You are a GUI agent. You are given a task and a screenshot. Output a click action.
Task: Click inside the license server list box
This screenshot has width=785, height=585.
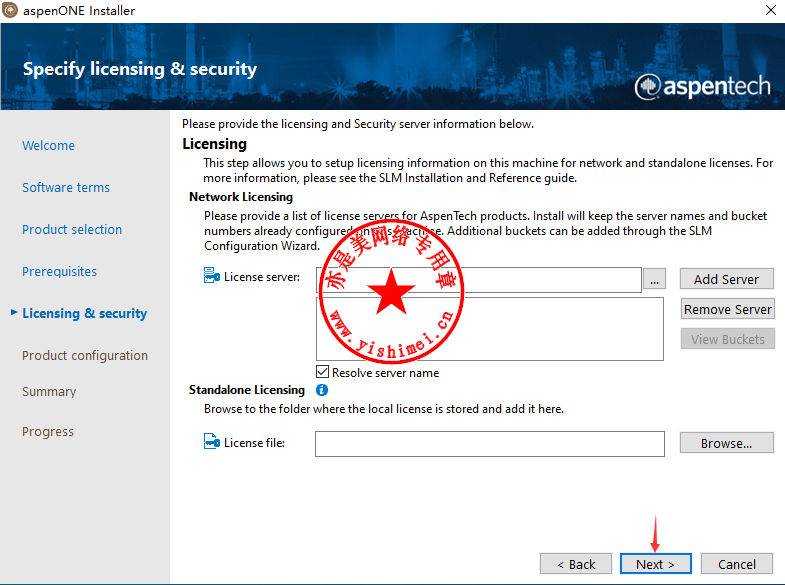tap(490, 329)
